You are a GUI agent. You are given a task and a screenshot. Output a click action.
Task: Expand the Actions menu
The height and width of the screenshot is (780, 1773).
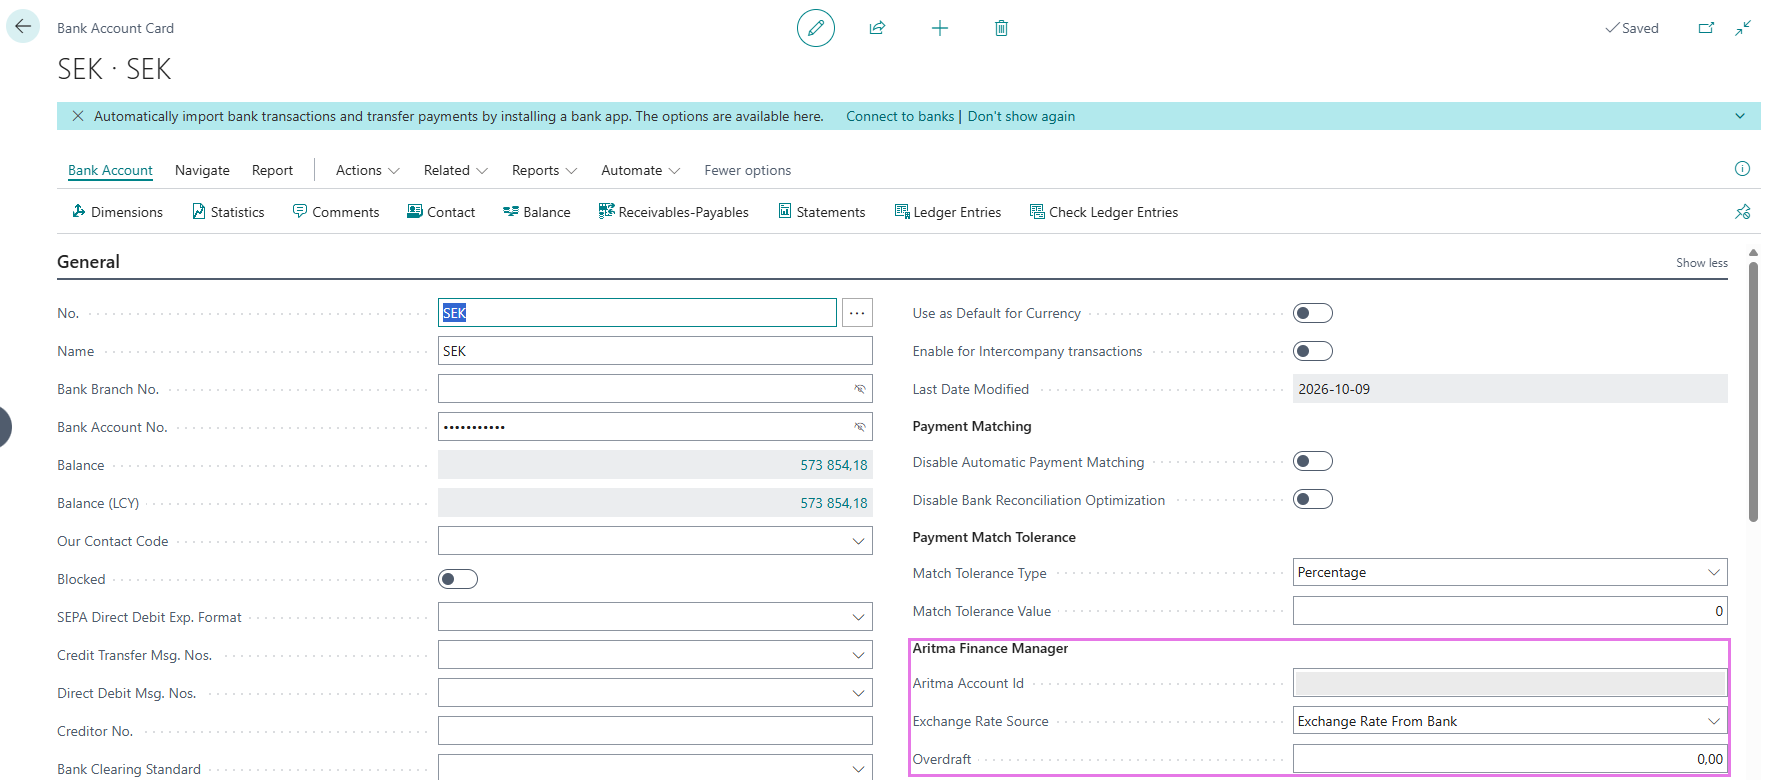368,170
